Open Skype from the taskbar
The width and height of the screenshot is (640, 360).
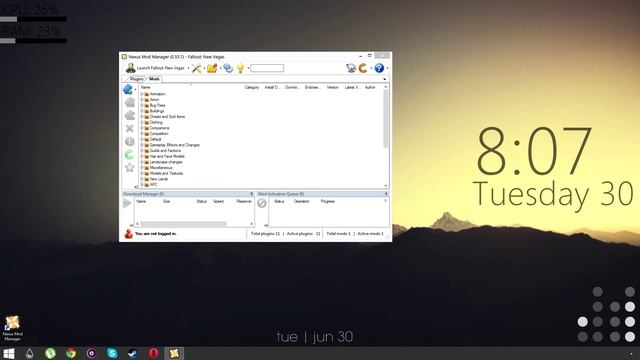pyautogui.click(x=112, y=353)
